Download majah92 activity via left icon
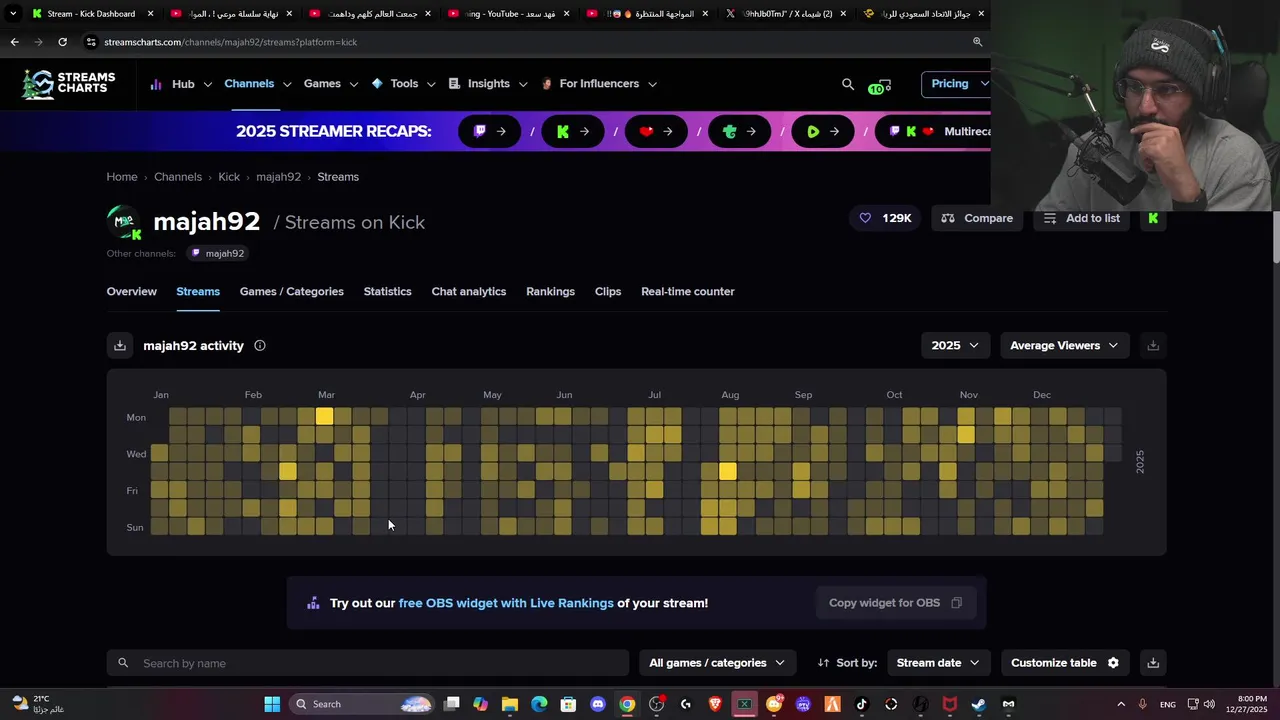This screenshot has width=1280, height=720. click(120, 345)
